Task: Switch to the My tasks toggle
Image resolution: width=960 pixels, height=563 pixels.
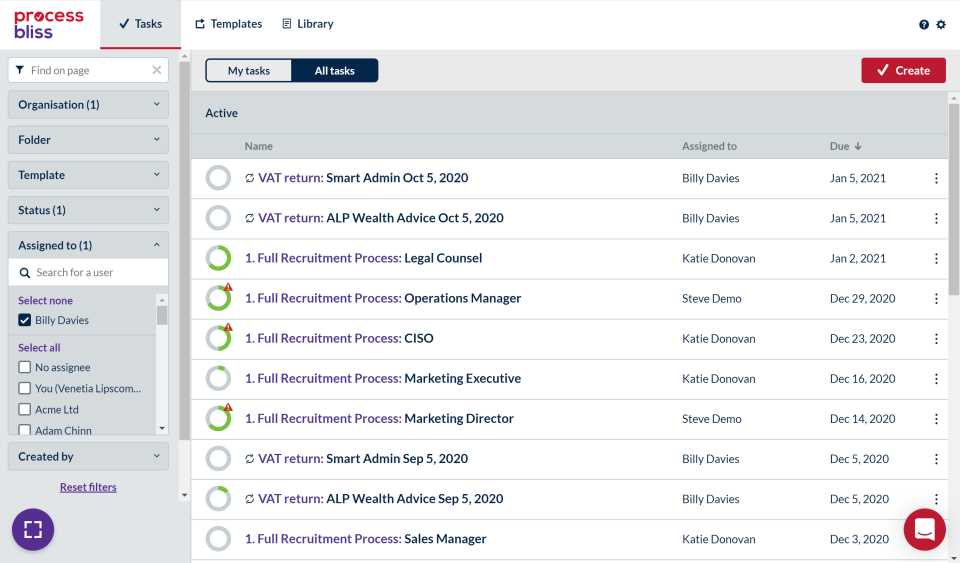Action: pyautogui.click(x=249, y=70)
